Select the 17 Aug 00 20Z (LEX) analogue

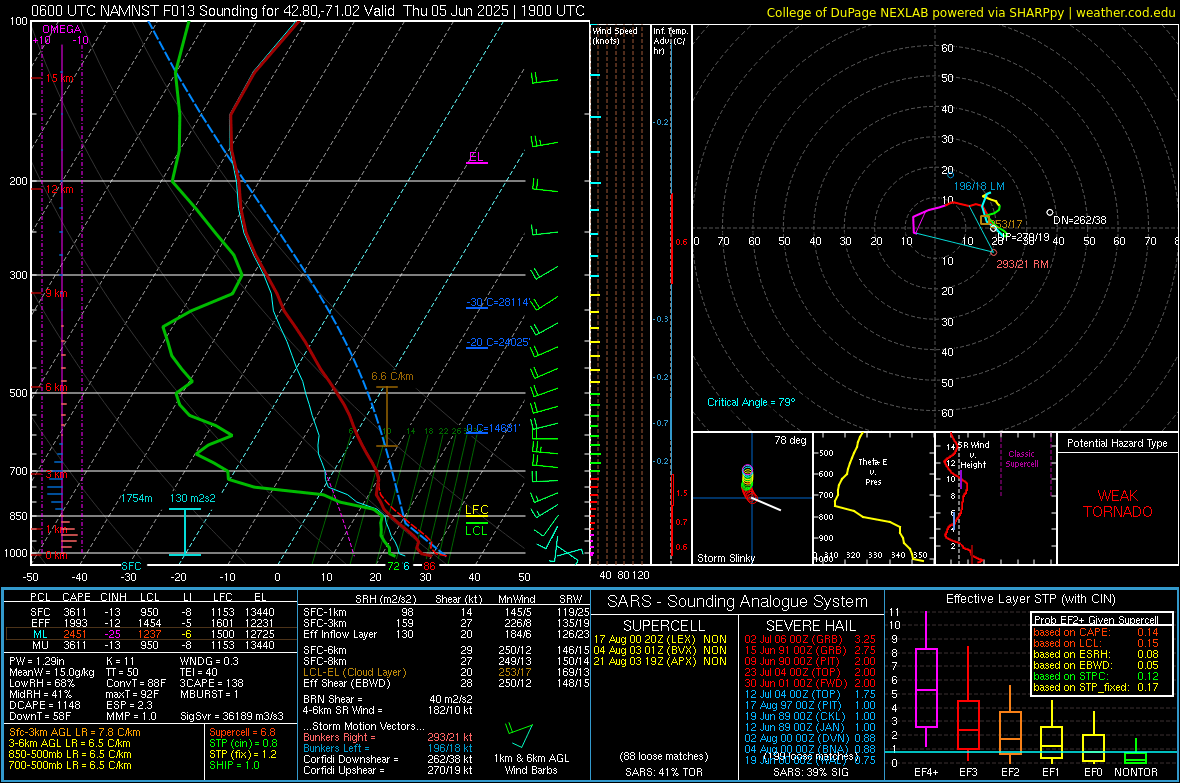click(x=660, y=639)
